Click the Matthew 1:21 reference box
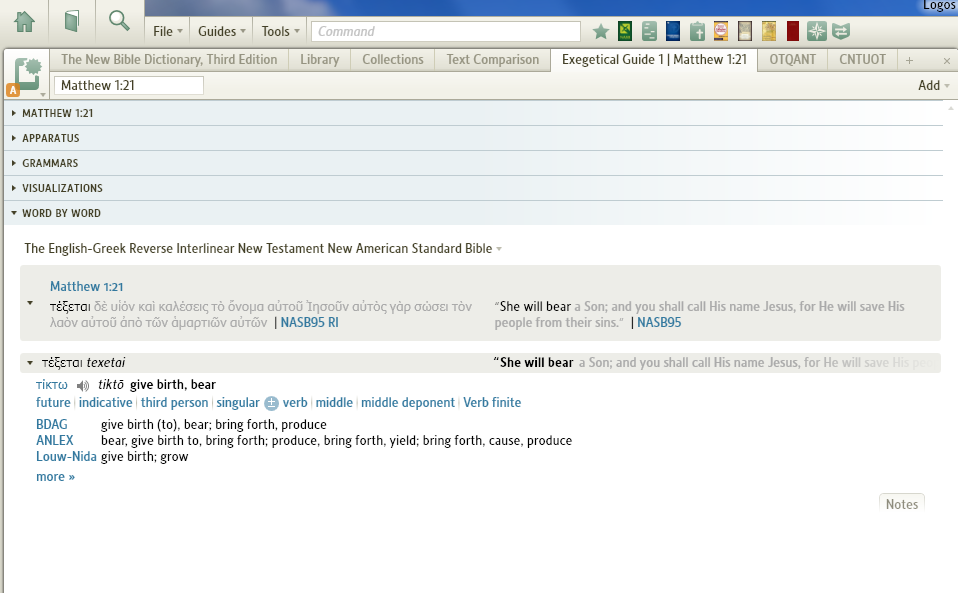Screen dimensions: 958x593 coord(129,85)
